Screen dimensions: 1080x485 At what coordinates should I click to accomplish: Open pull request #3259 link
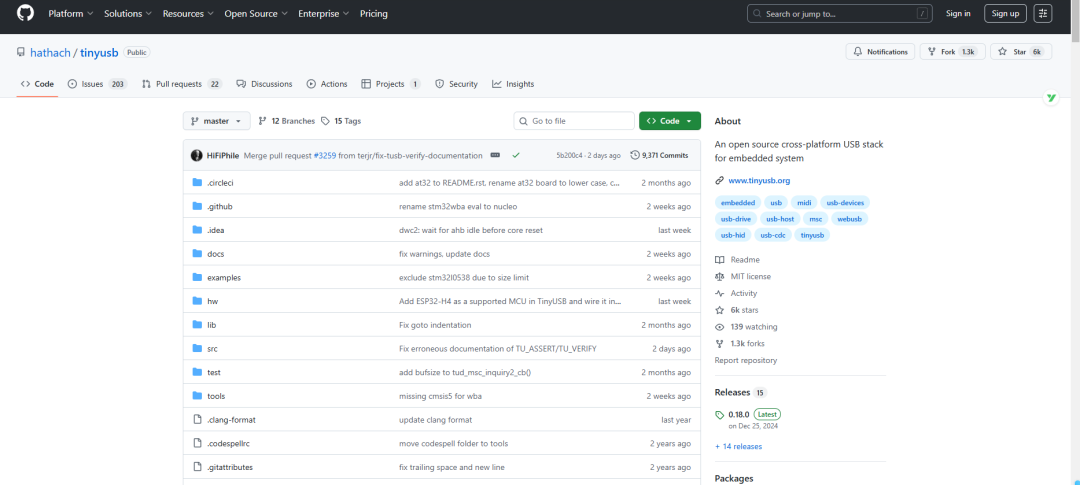coord(324,156)
